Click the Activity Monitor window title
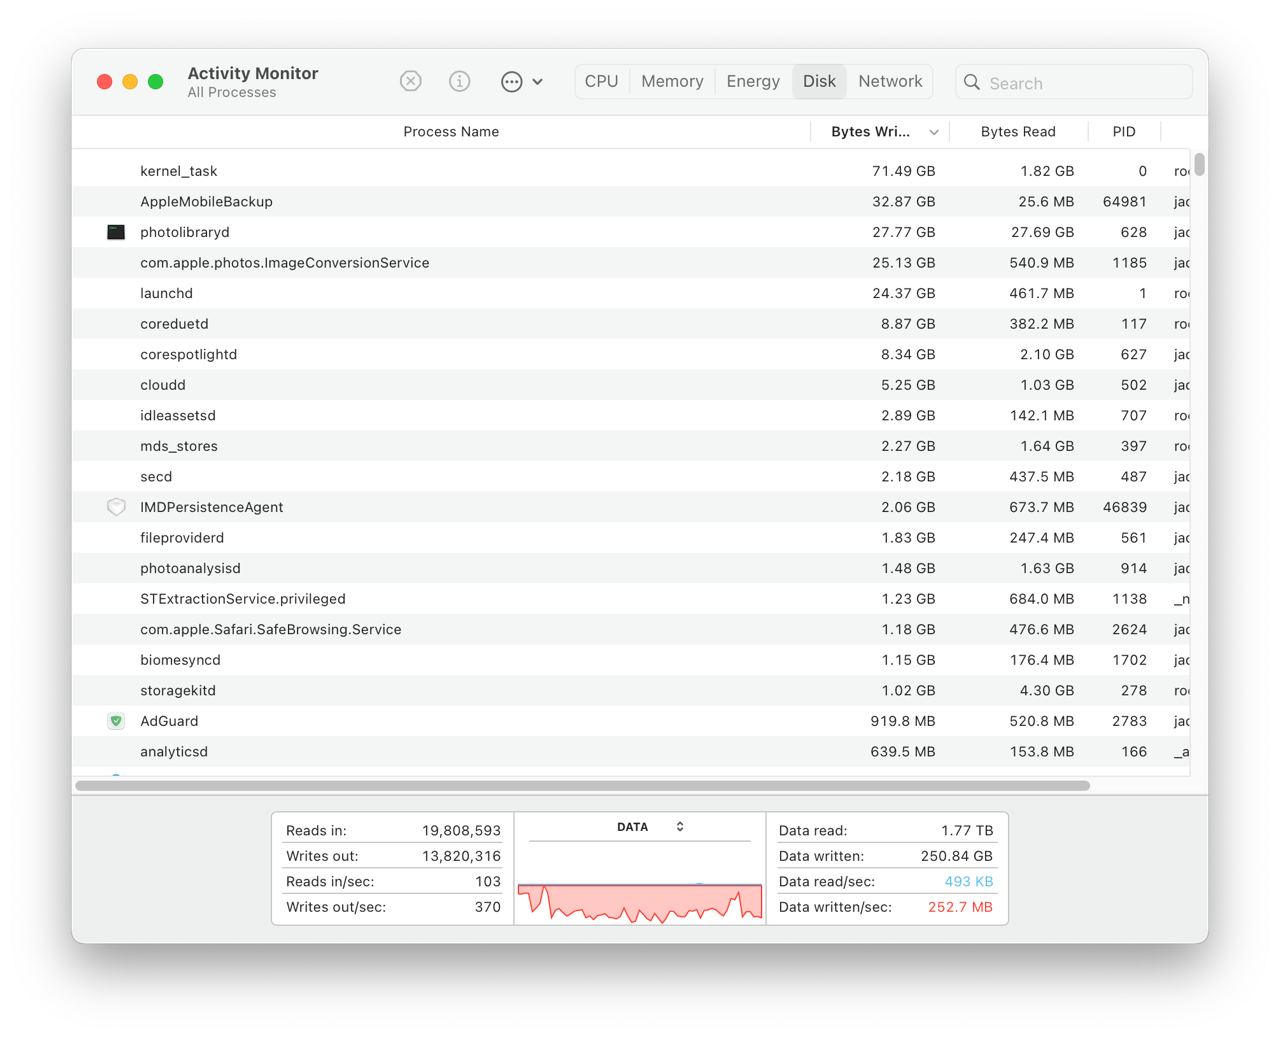The image size is (1280, 1038). (x=253, y=73)
